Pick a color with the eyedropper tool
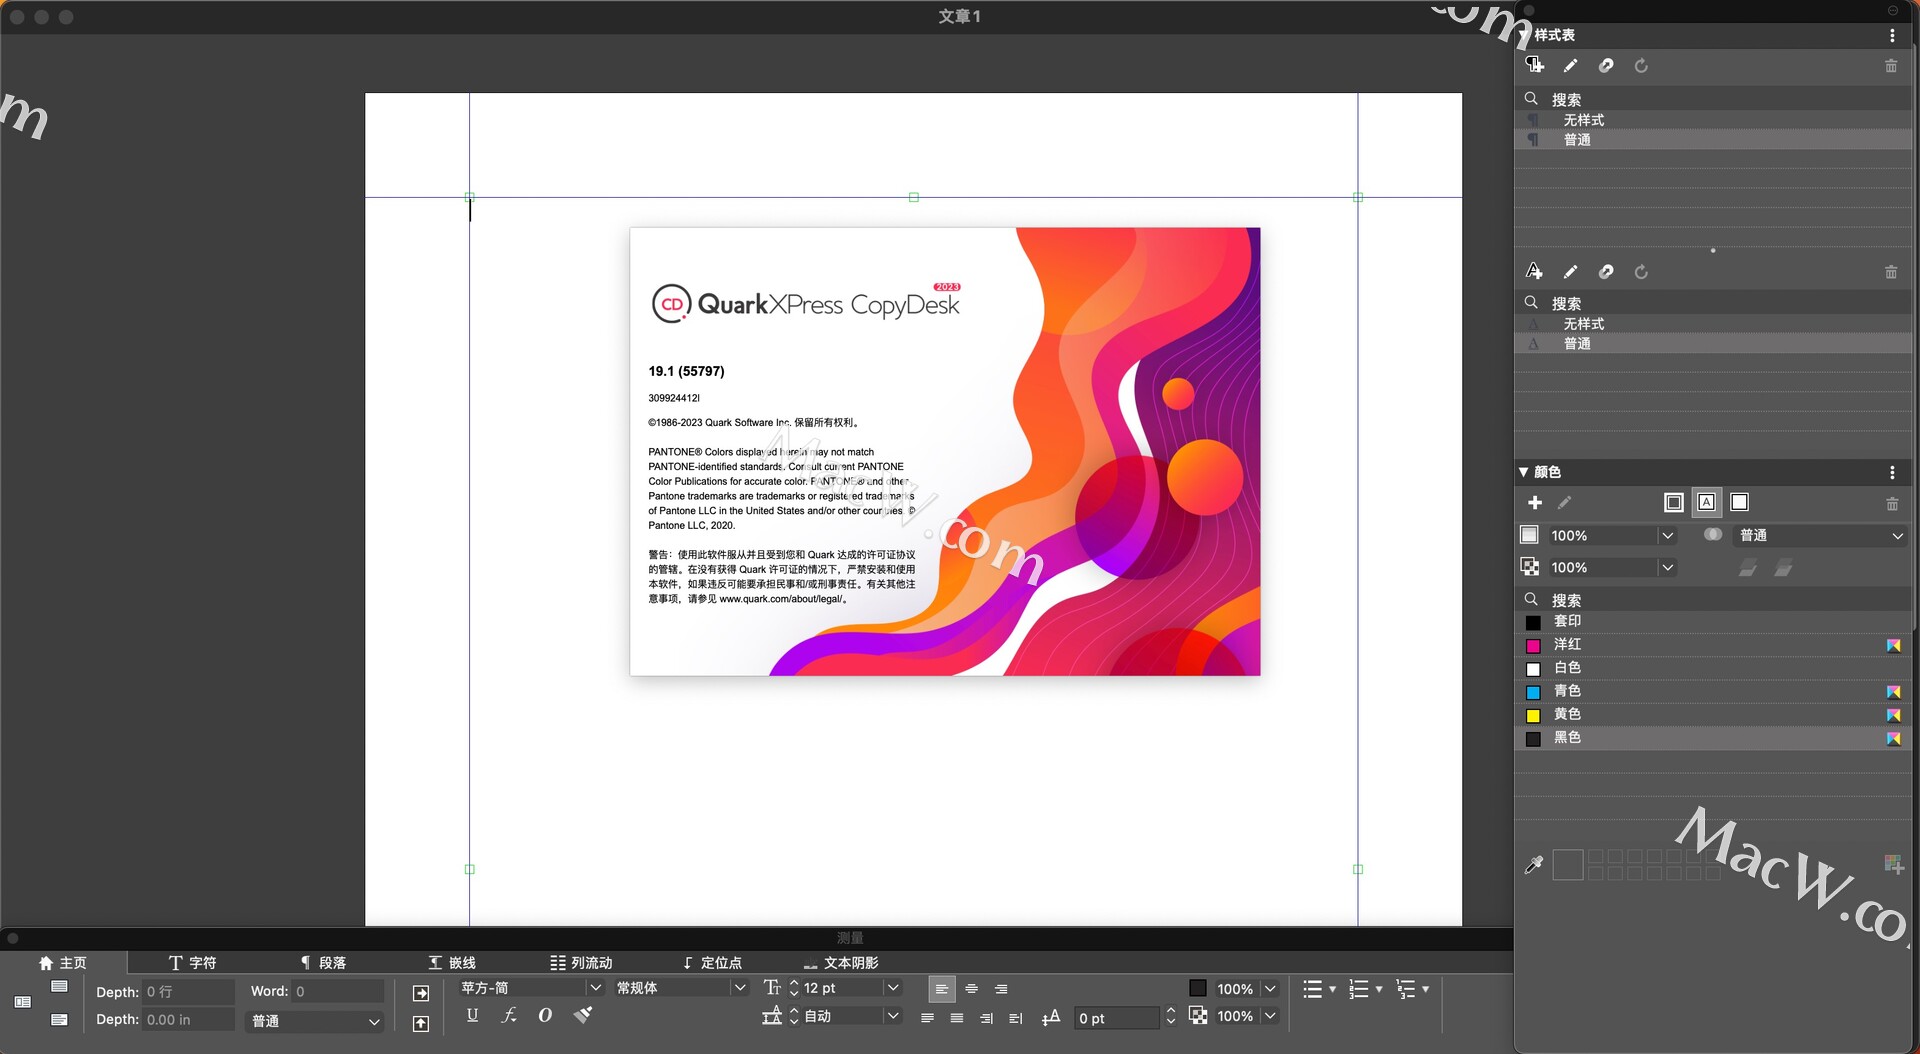 tap(1534, 865)
